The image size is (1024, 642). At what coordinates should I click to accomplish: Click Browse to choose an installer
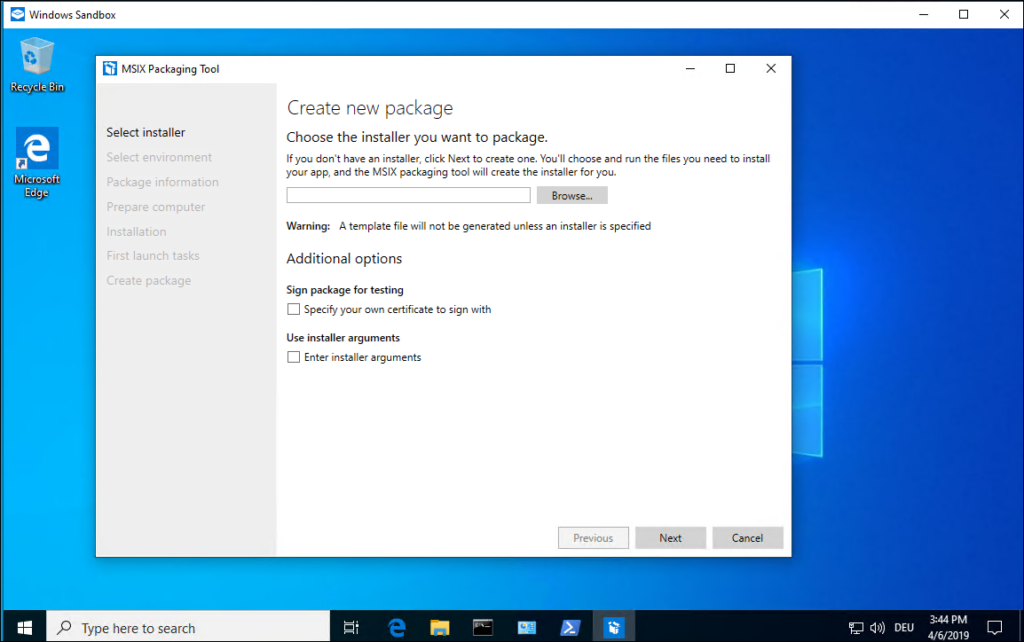point(572,196)
